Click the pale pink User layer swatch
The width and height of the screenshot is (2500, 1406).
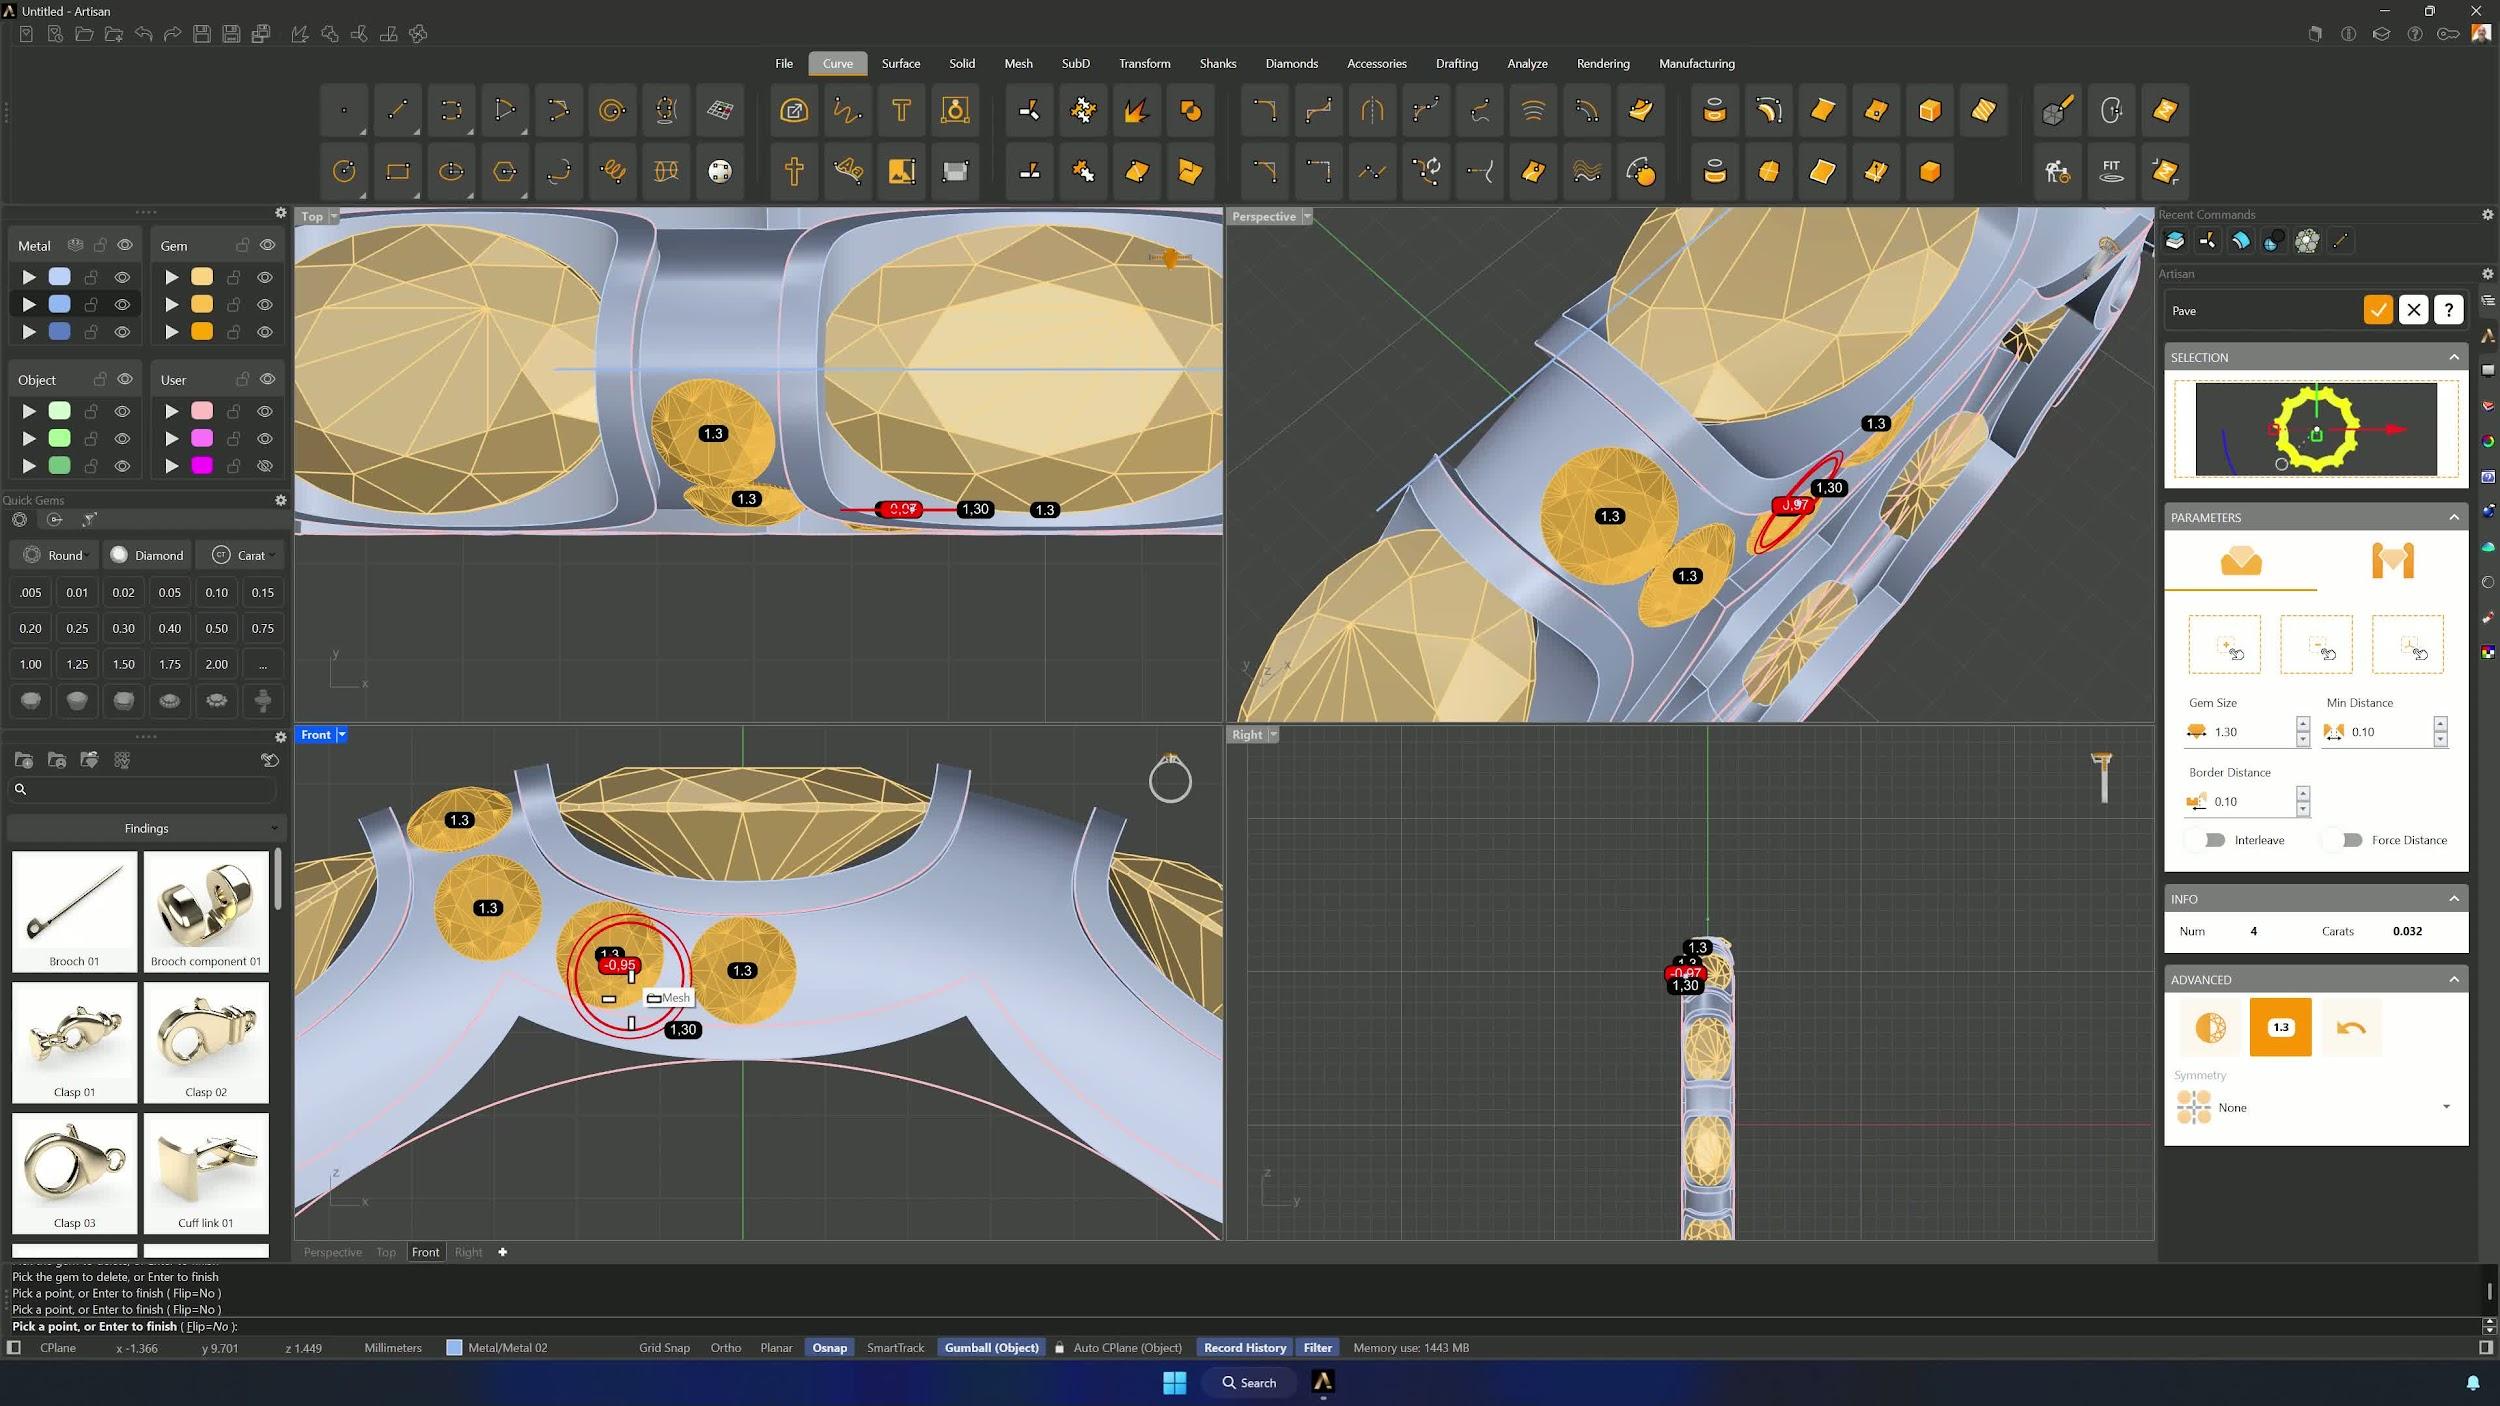coord(202,411)
